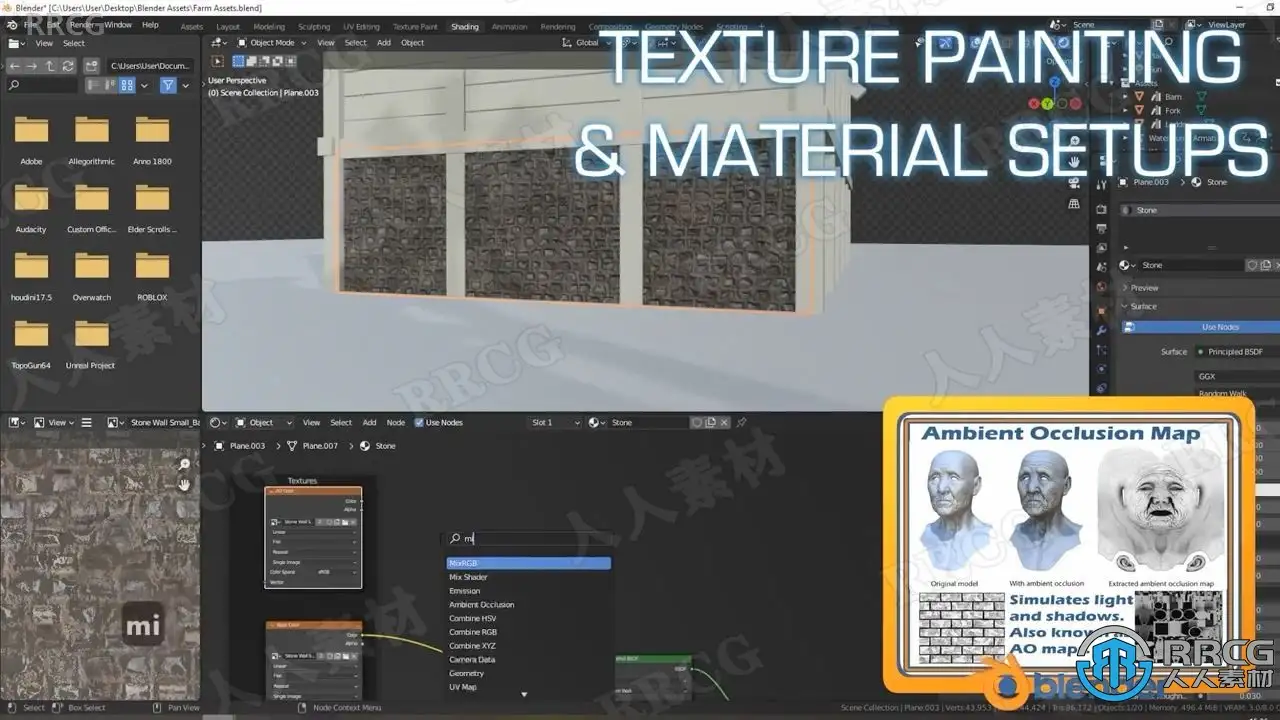Click pan hand in image editor
The width and height of the screenshot is (1280, 720).
[184, 485]
